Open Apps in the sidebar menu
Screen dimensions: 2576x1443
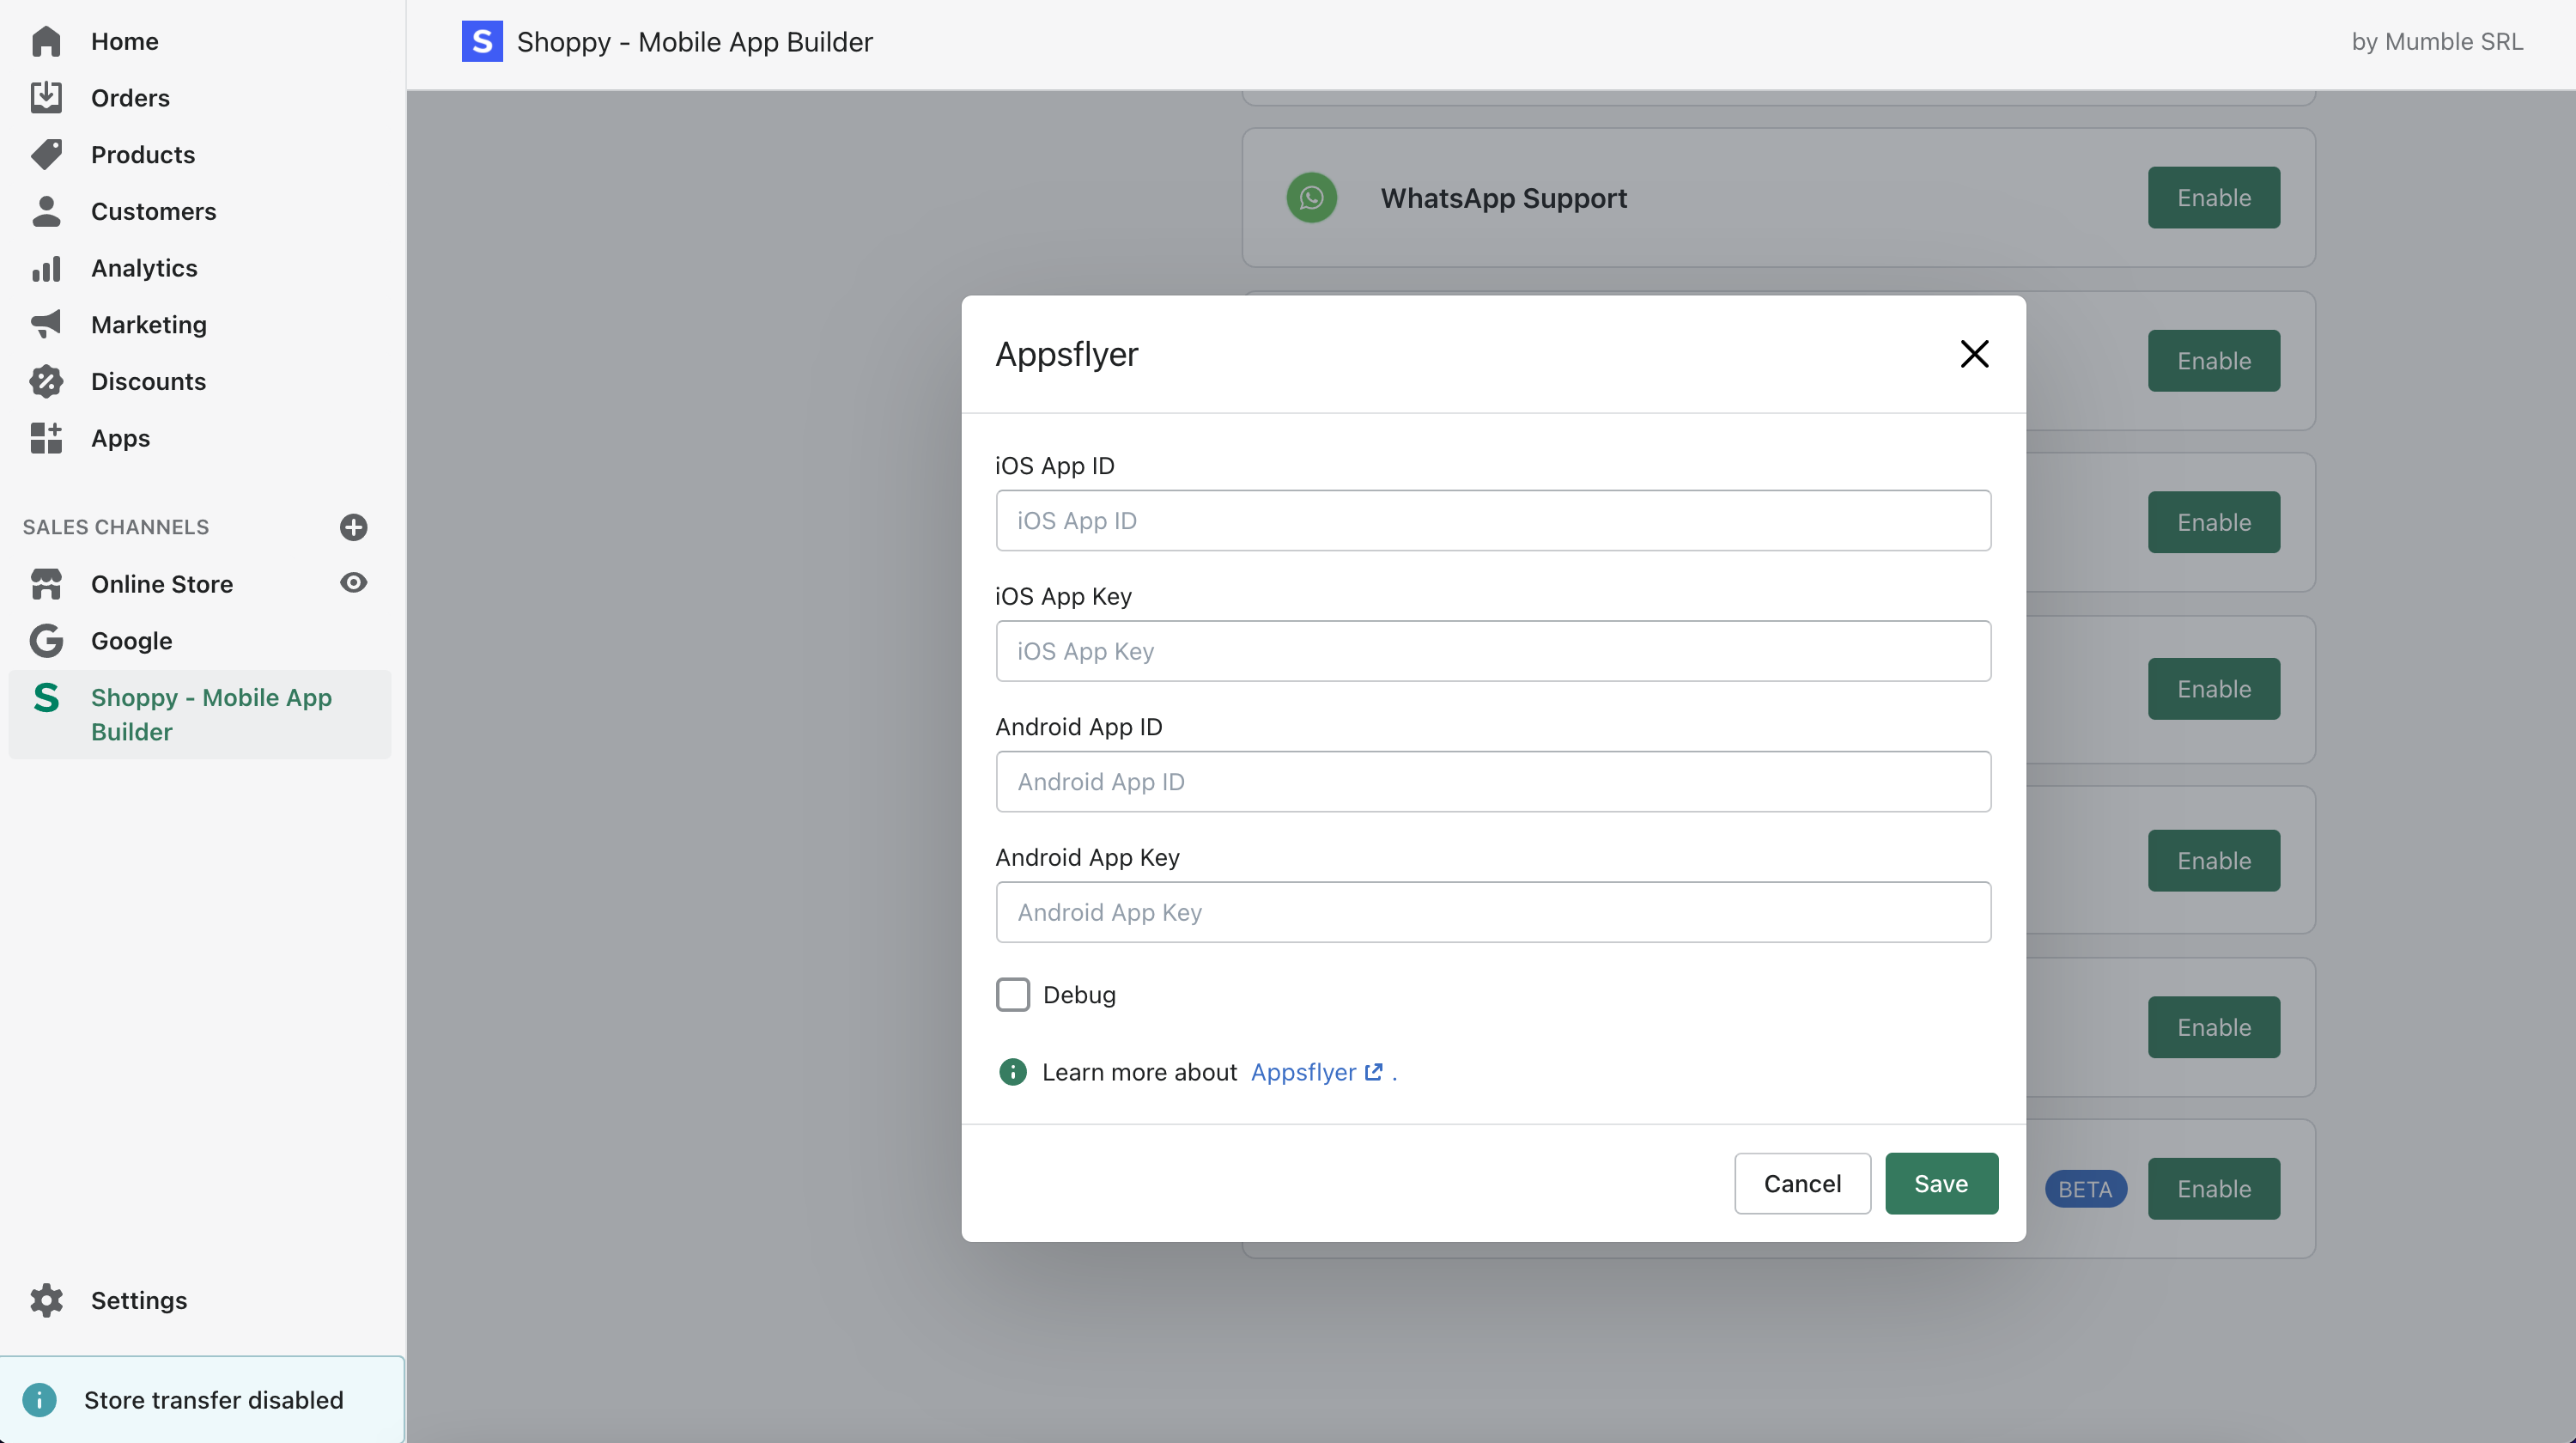[120, 438]
